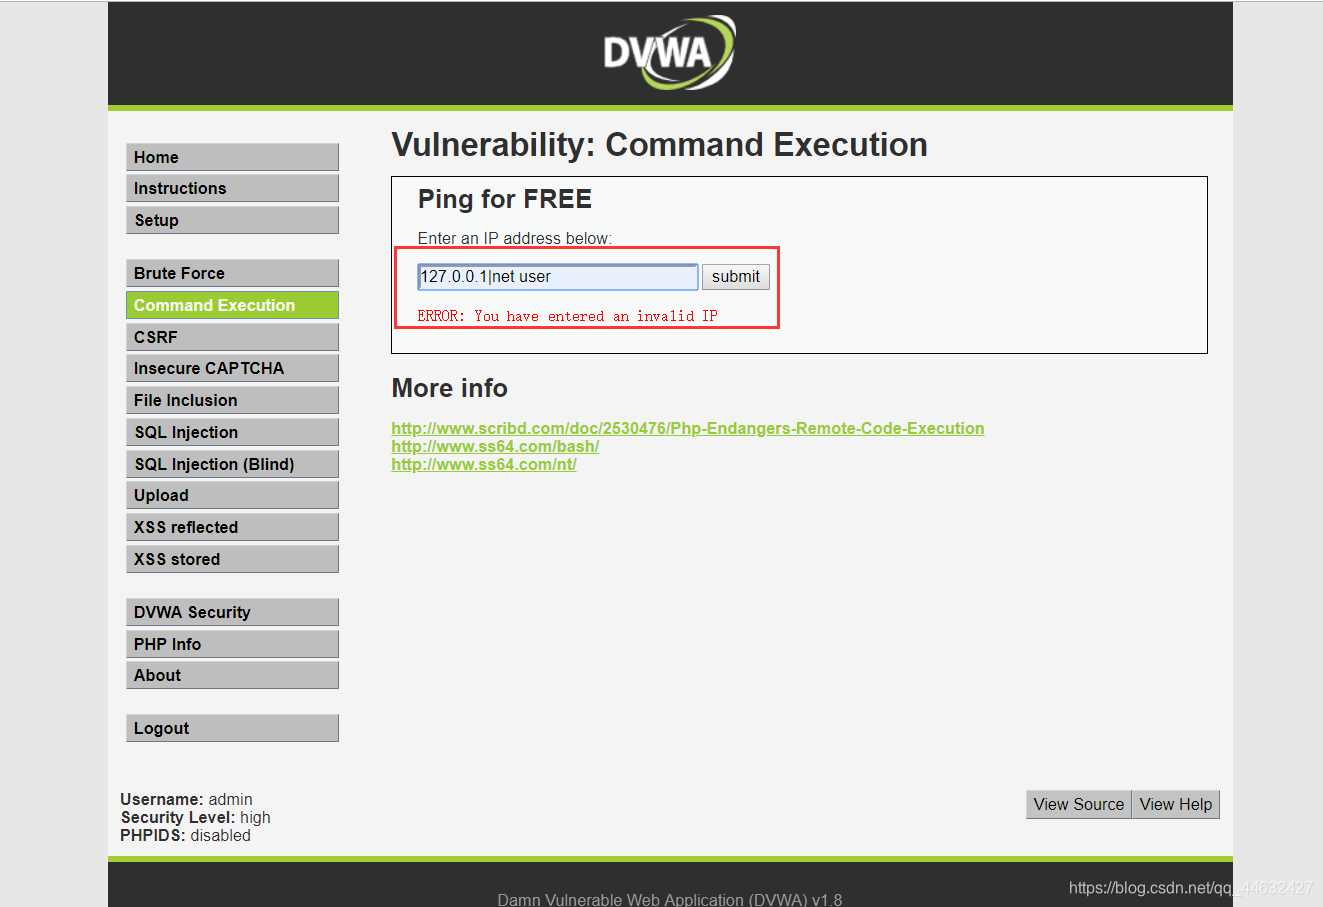The height and width of the screenshot is (907, 1323).
Task: Click the View Help button
Action: click(x=1176, y=804)
